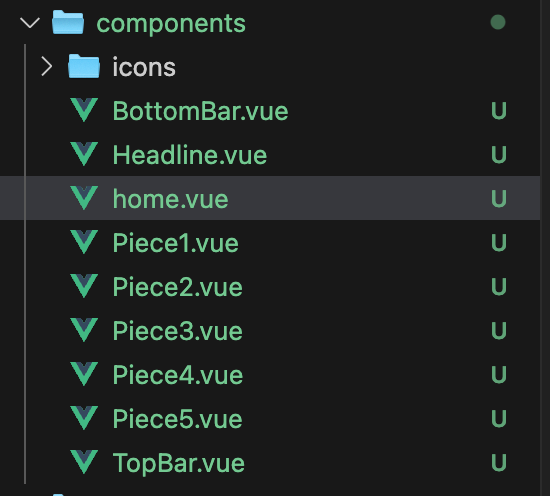The height and width of the screenshot is (496, 550).
Task: Click the Vue icon beside home.vue
Action: pos(84,198)
